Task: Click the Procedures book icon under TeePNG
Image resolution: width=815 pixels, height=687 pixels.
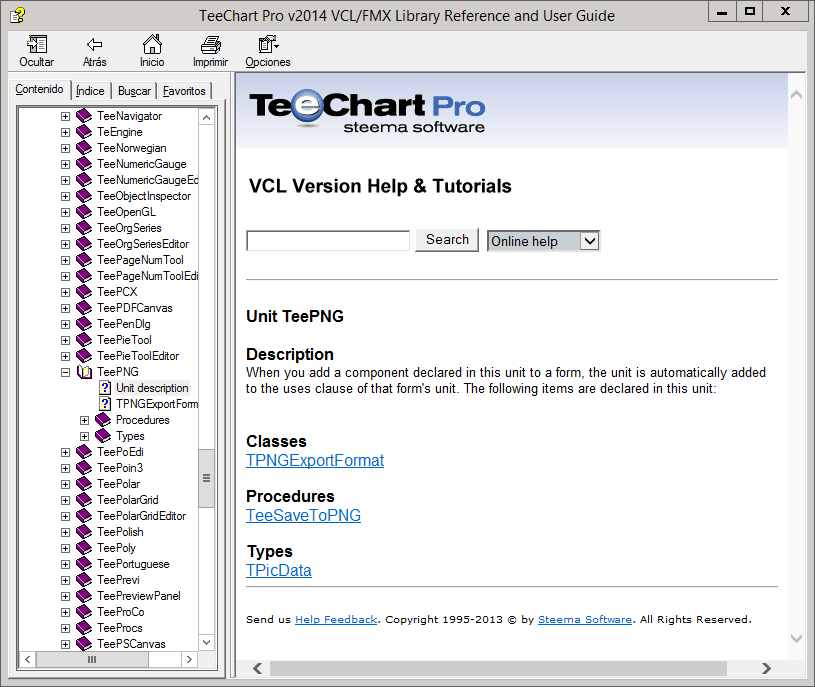Action: tap(103, 420)
